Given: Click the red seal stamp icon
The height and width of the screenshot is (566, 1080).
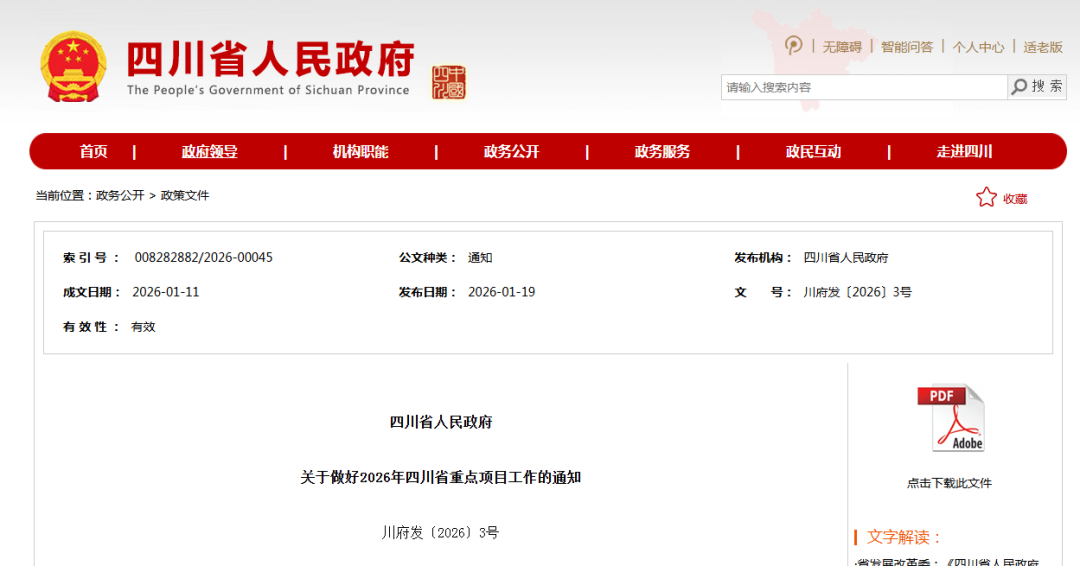Looking at the screenshot, I should 448,82.
